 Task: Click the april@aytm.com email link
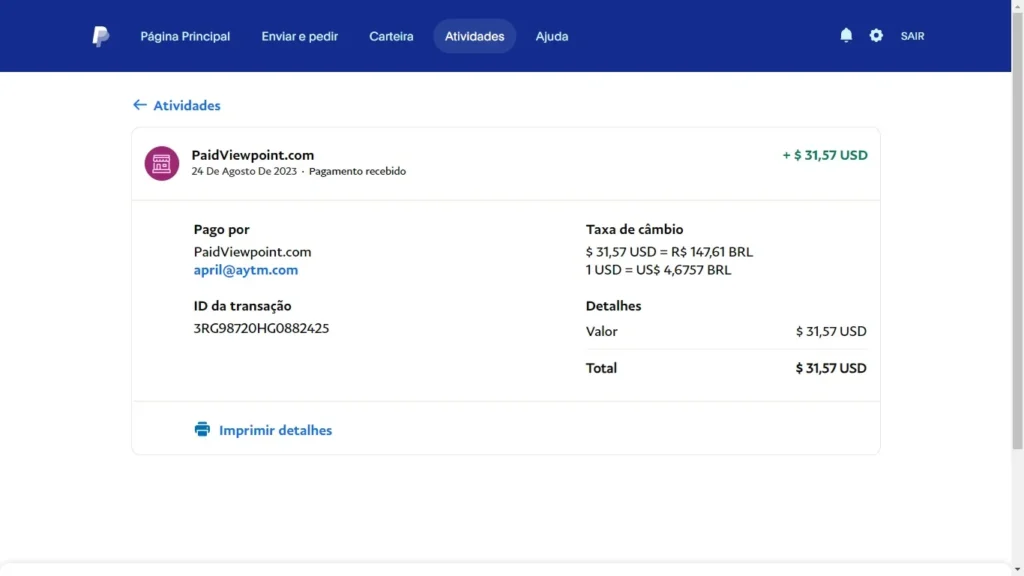point(246,270)
